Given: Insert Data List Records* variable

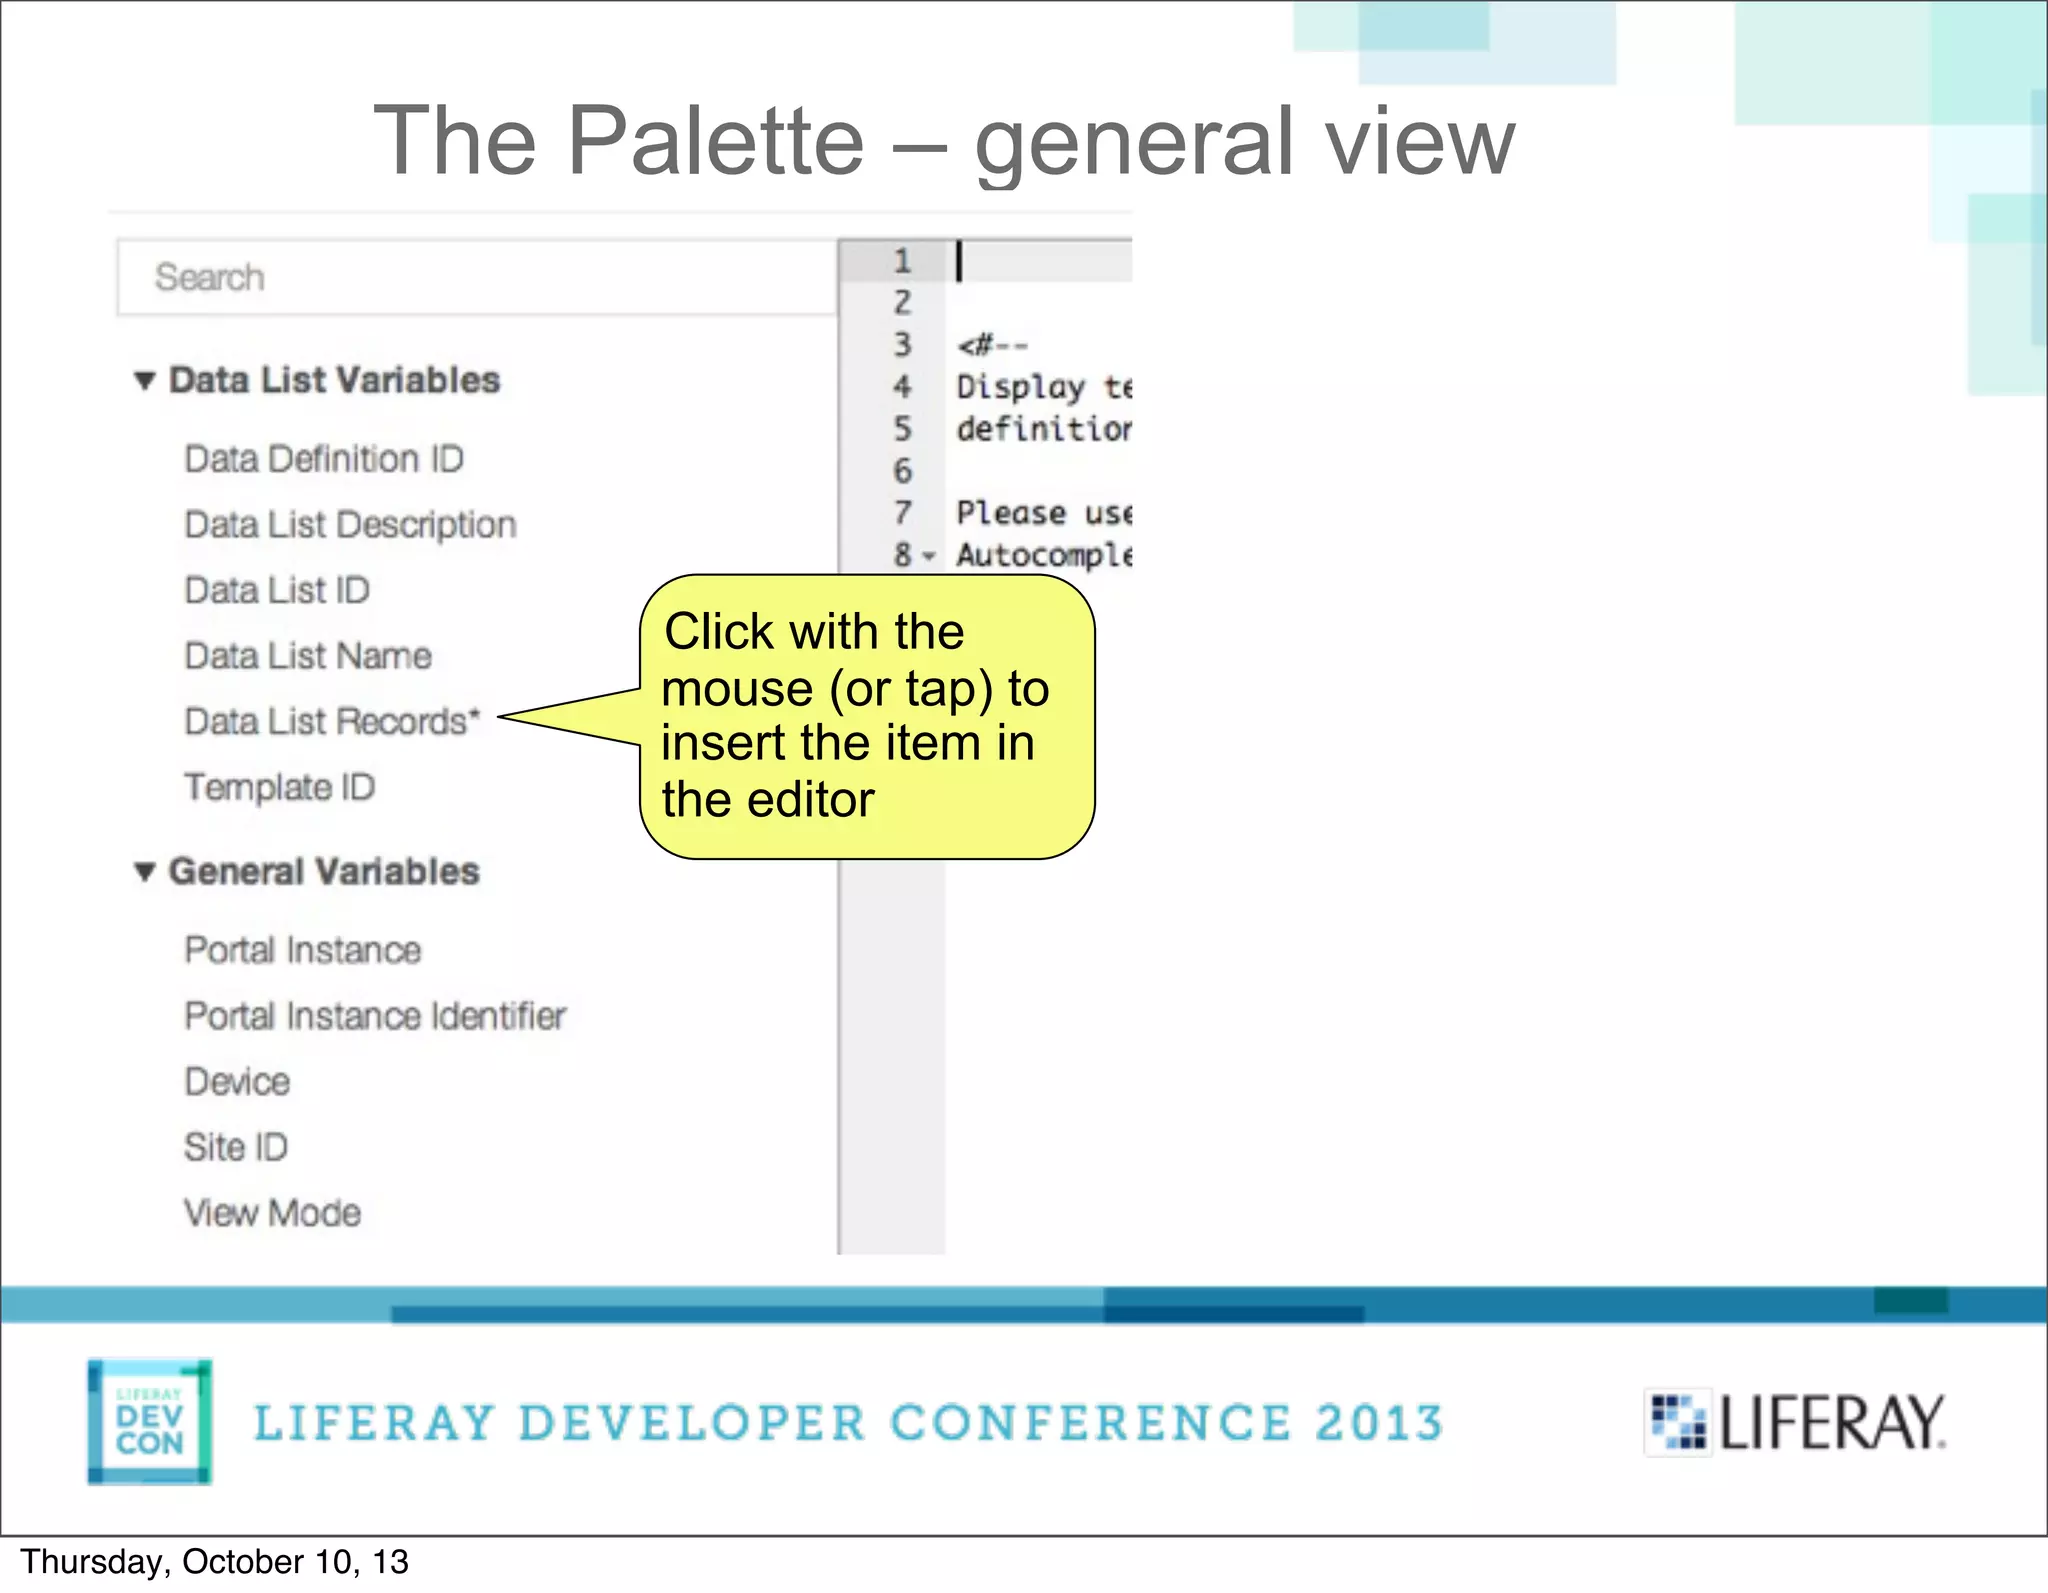Looking at the screenshot, I should coord(332,721).
